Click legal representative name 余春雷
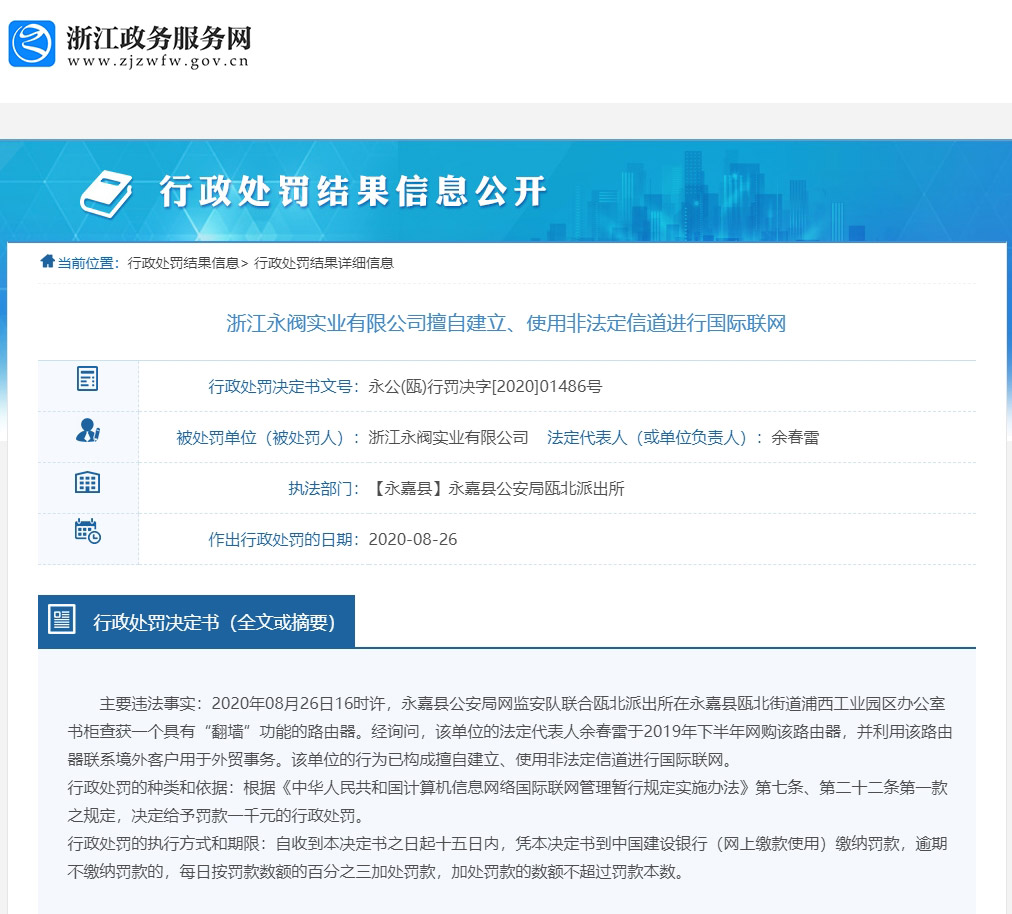Viewport: 1012px width, 914px height. [x=795, y=437]
